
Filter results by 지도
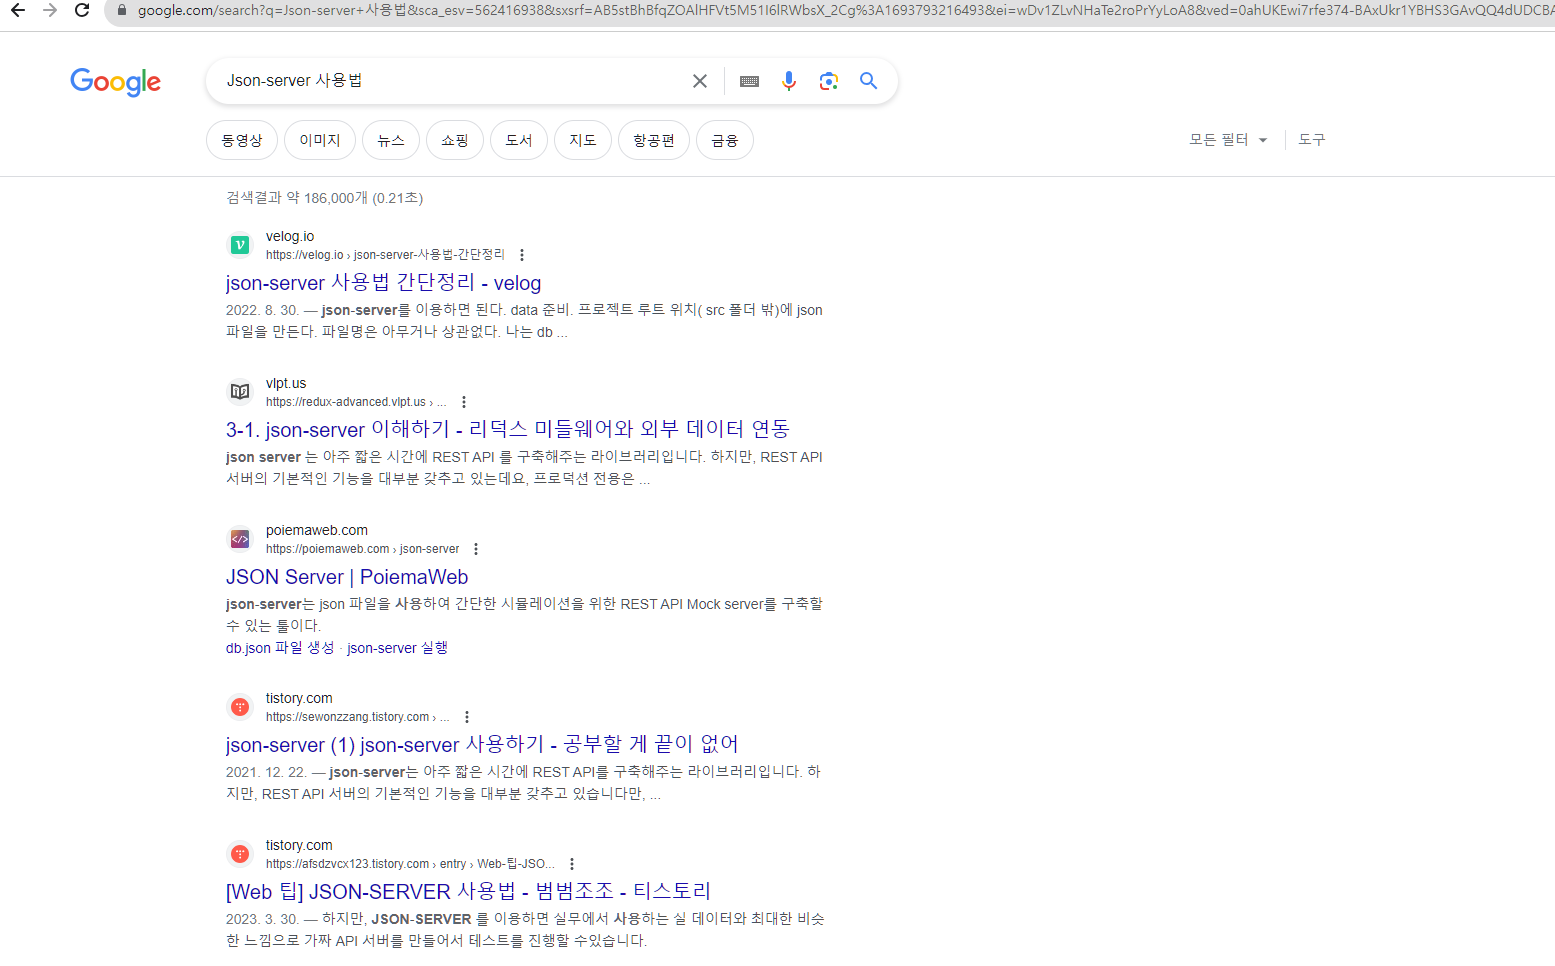(x=583, y=140)
